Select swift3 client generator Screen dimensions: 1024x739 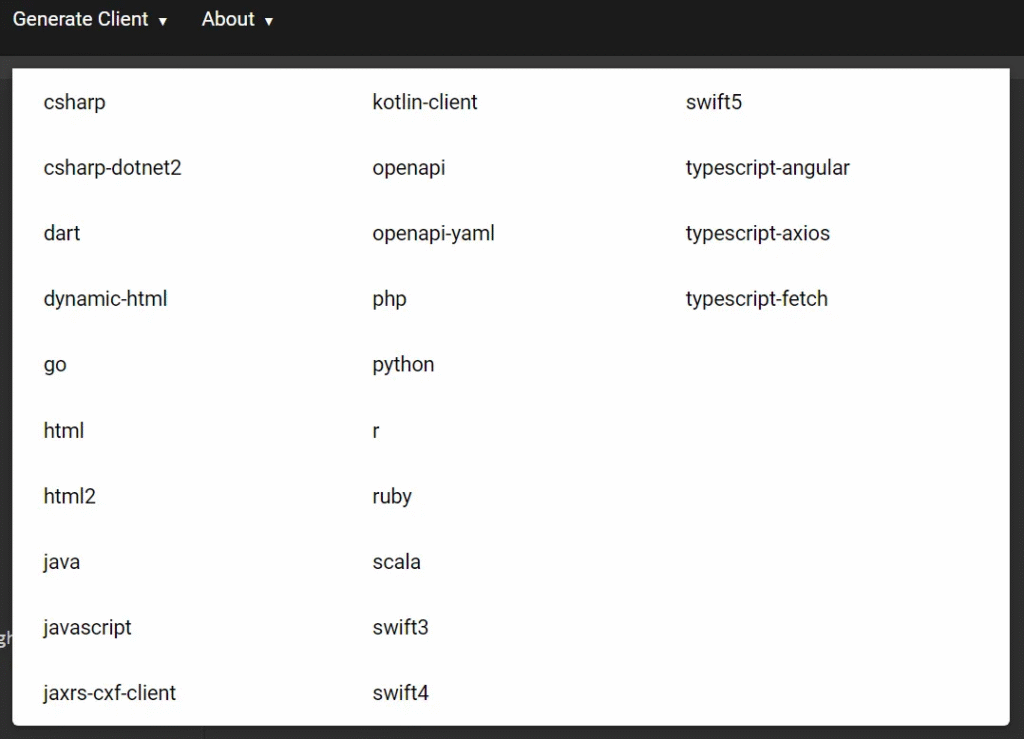(x=400, y=627)
